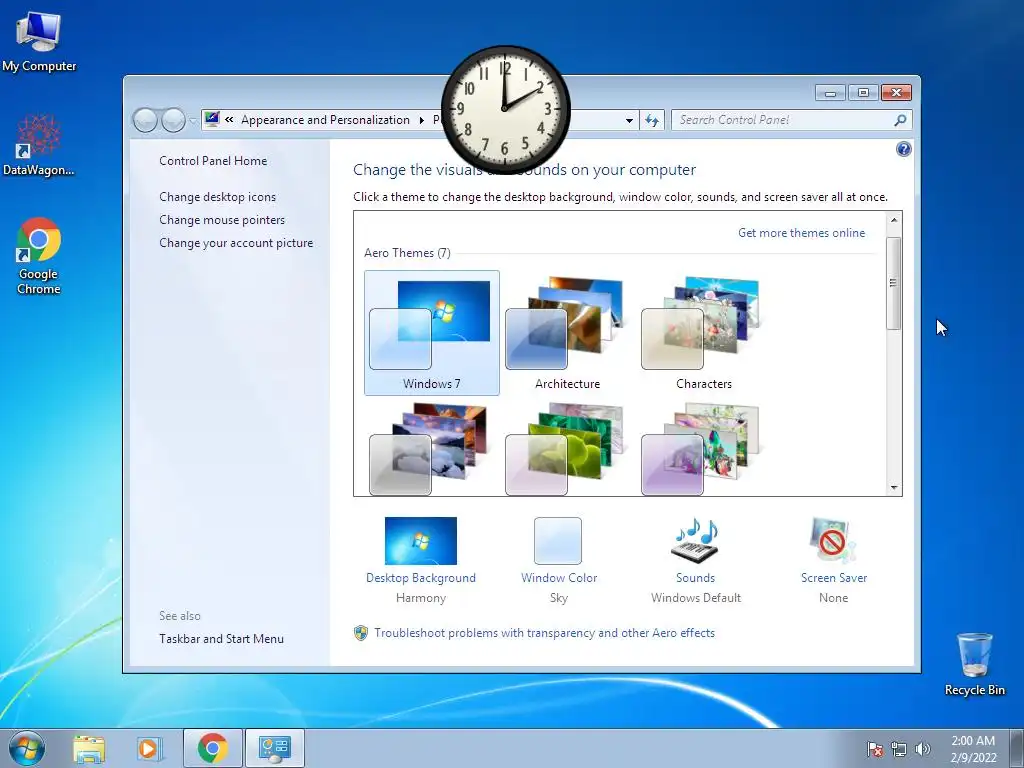The width and height of the screenshot is (1024, 768).
Task: Click the Windows Start orb
Action: (26, 748)
